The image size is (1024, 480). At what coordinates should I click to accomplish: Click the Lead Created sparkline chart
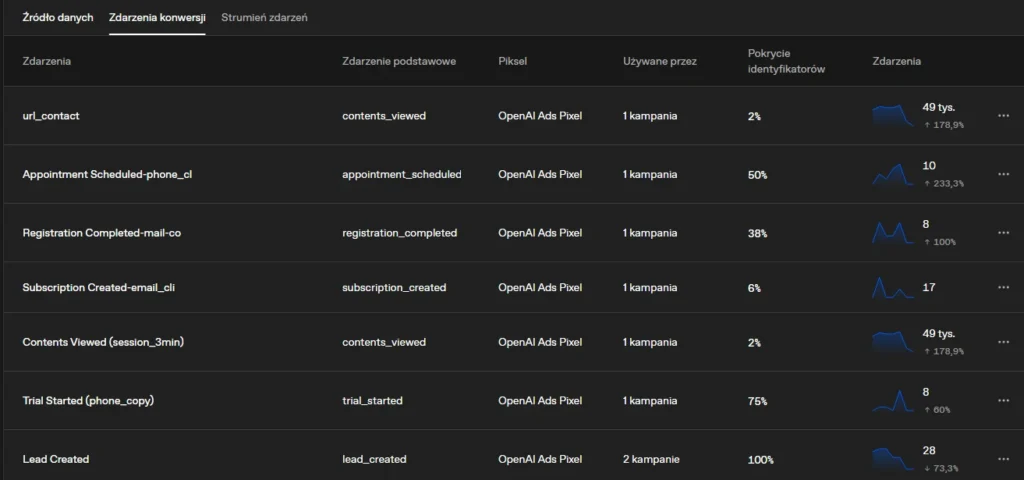click(x=893, y=458)
